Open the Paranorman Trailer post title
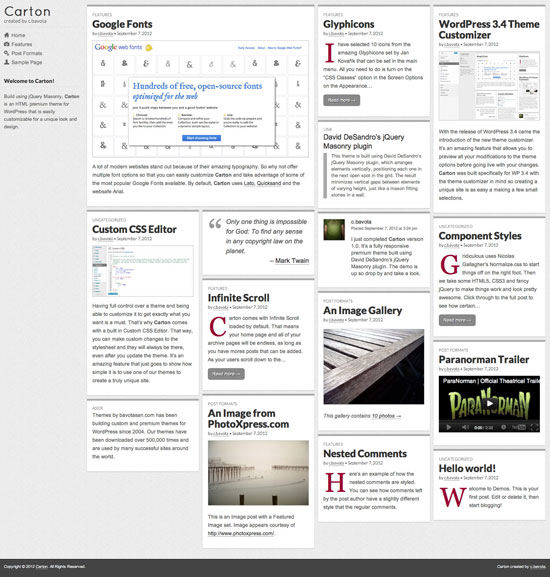 [x=484, y=360]
